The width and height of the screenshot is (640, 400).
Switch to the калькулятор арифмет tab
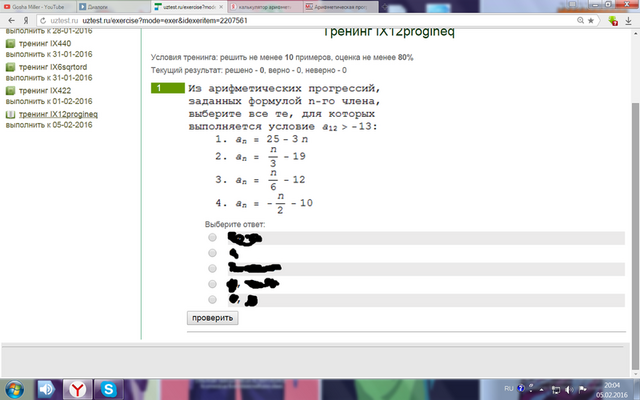(265, 7)
